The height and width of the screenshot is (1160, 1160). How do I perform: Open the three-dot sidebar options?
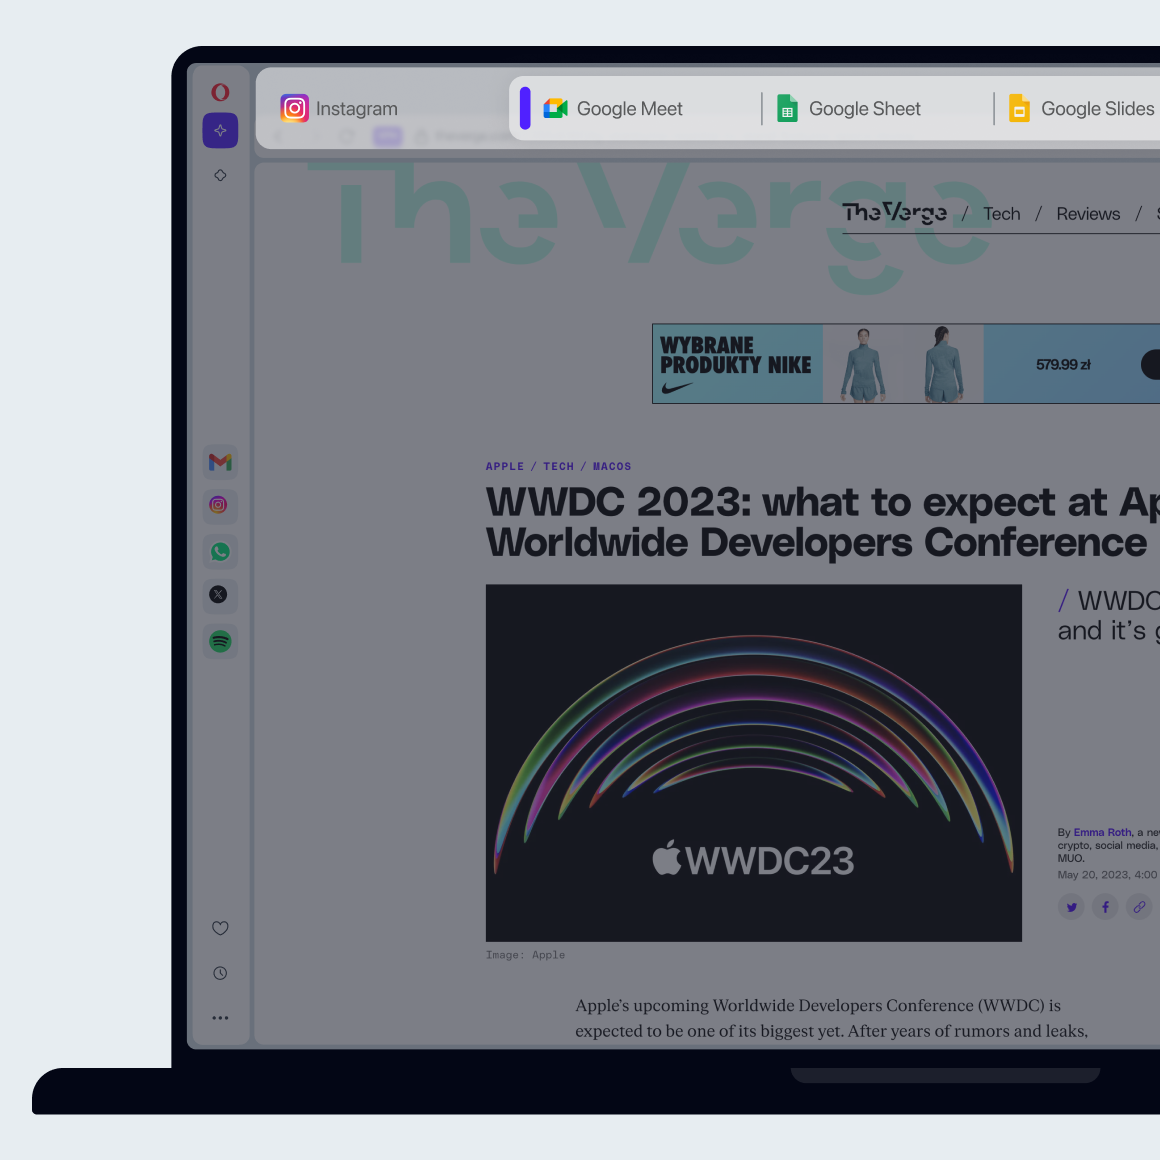(x=220, y=1018)
